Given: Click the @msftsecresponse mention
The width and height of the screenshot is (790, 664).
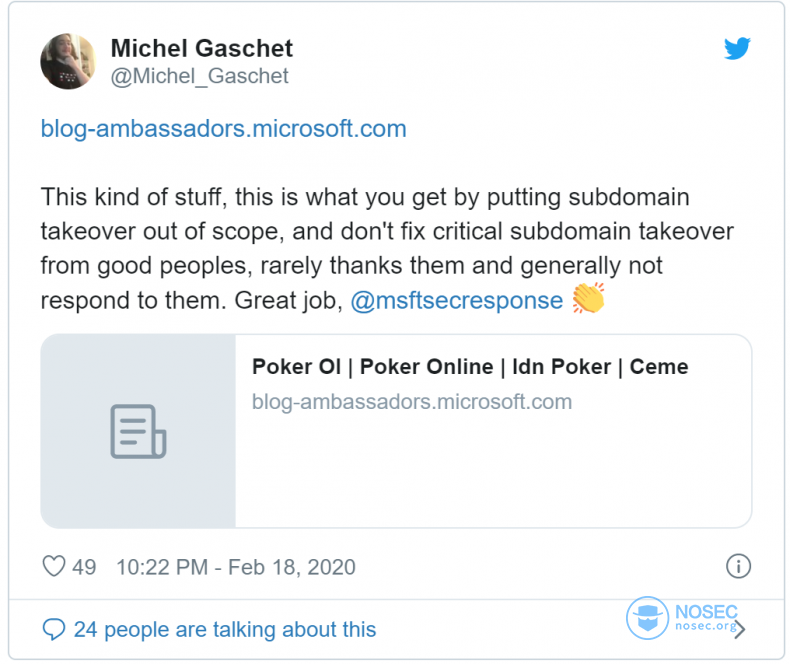Looking at the screenshot, I should [x=456, y=301].
